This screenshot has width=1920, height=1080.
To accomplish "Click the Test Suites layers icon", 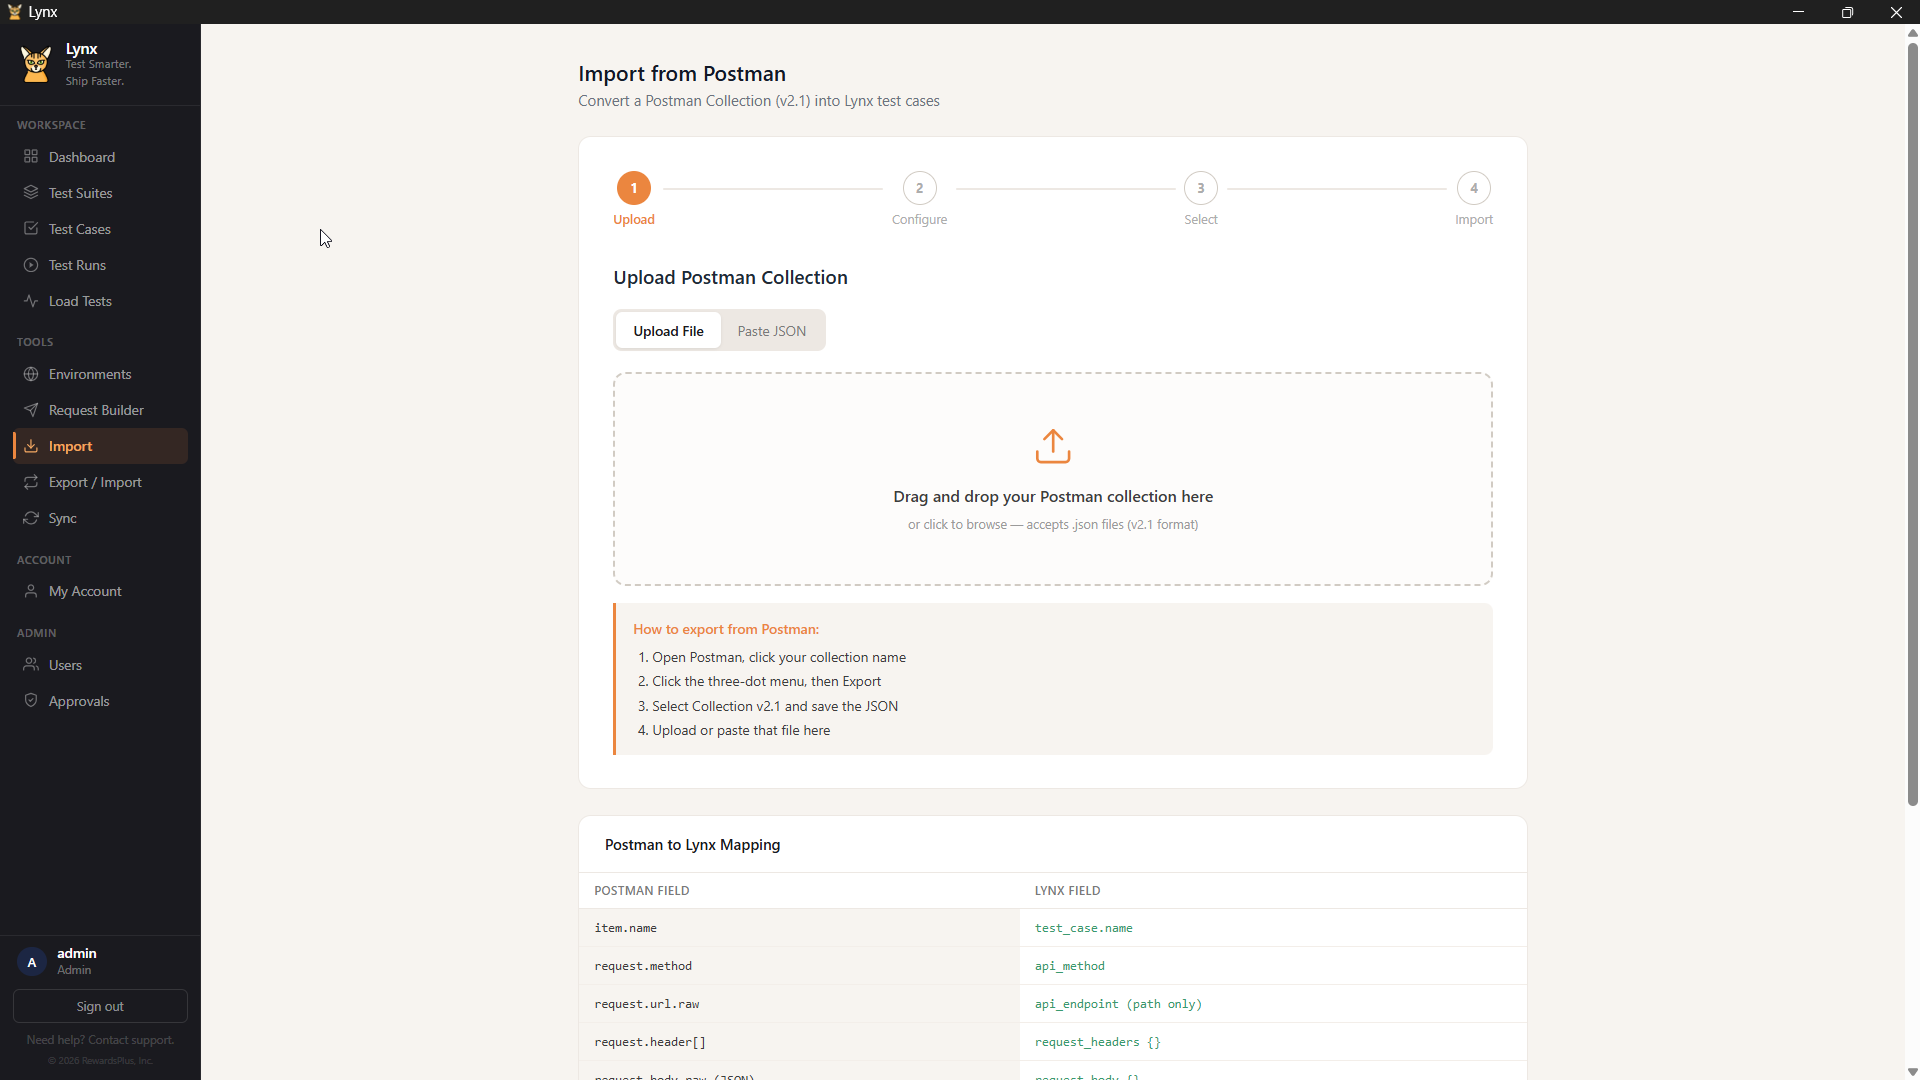I will [x=31, y=193].
